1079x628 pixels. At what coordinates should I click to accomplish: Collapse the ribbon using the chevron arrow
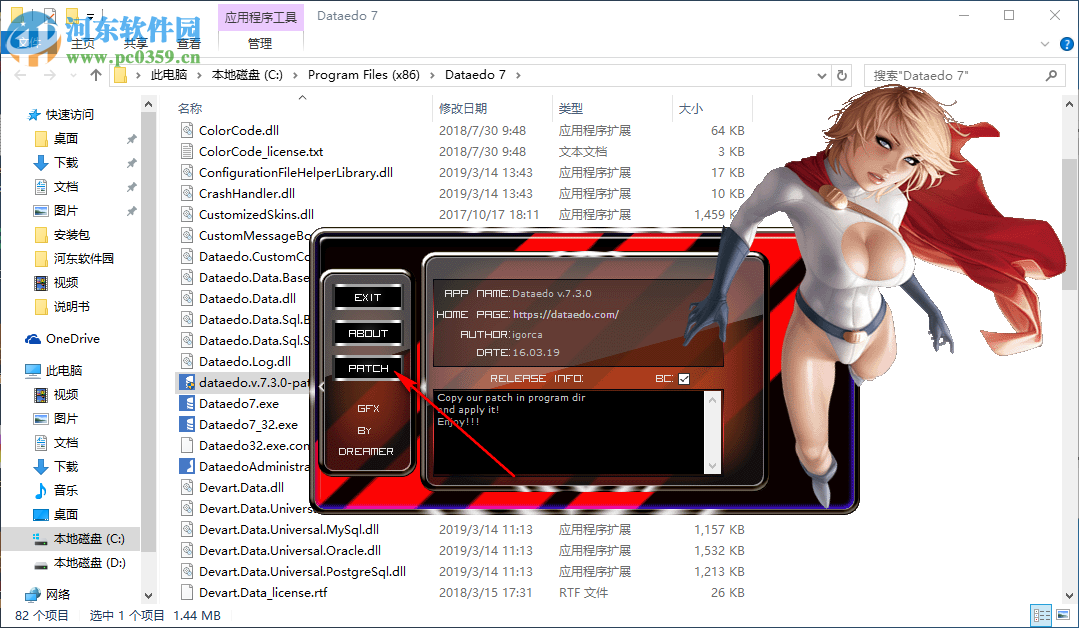point(1043,44)
